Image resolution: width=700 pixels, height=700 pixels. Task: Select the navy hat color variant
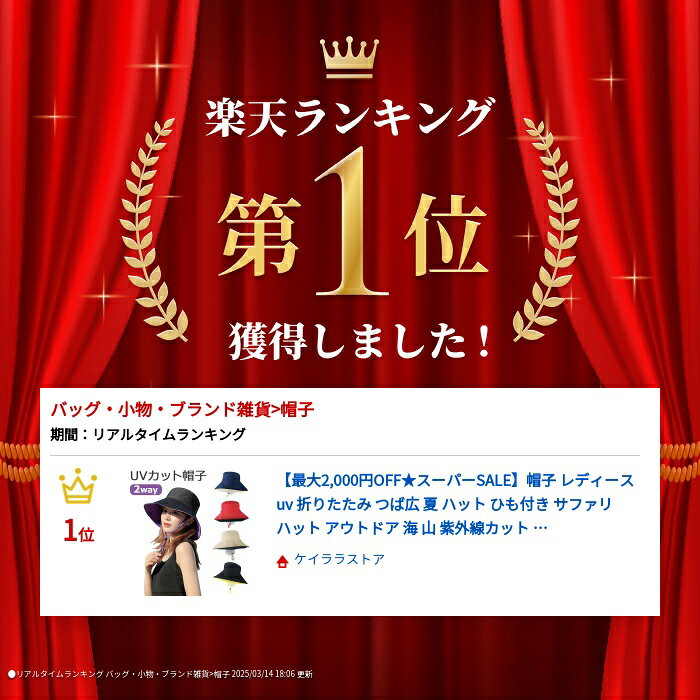231,482
